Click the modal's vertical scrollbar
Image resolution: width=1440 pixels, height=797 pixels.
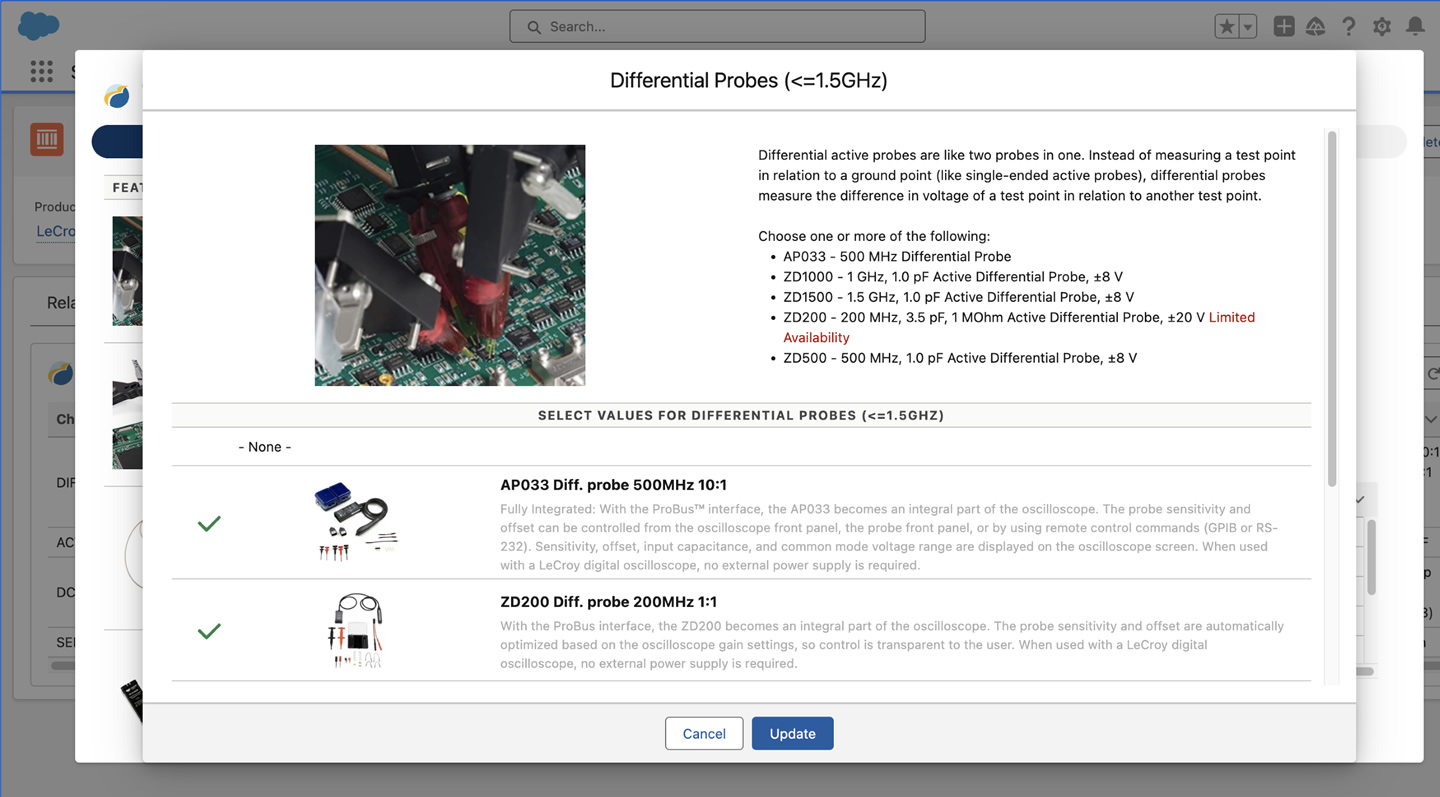pos(1332,308)
